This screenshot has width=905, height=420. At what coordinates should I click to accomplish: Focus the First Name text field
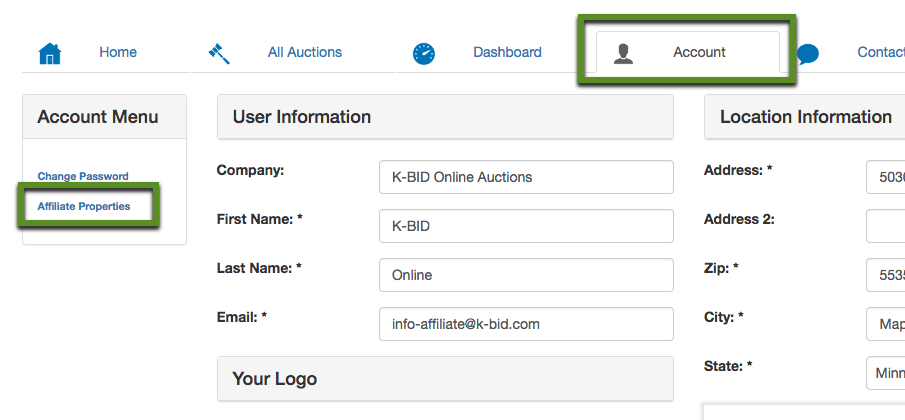coord(526,226)
